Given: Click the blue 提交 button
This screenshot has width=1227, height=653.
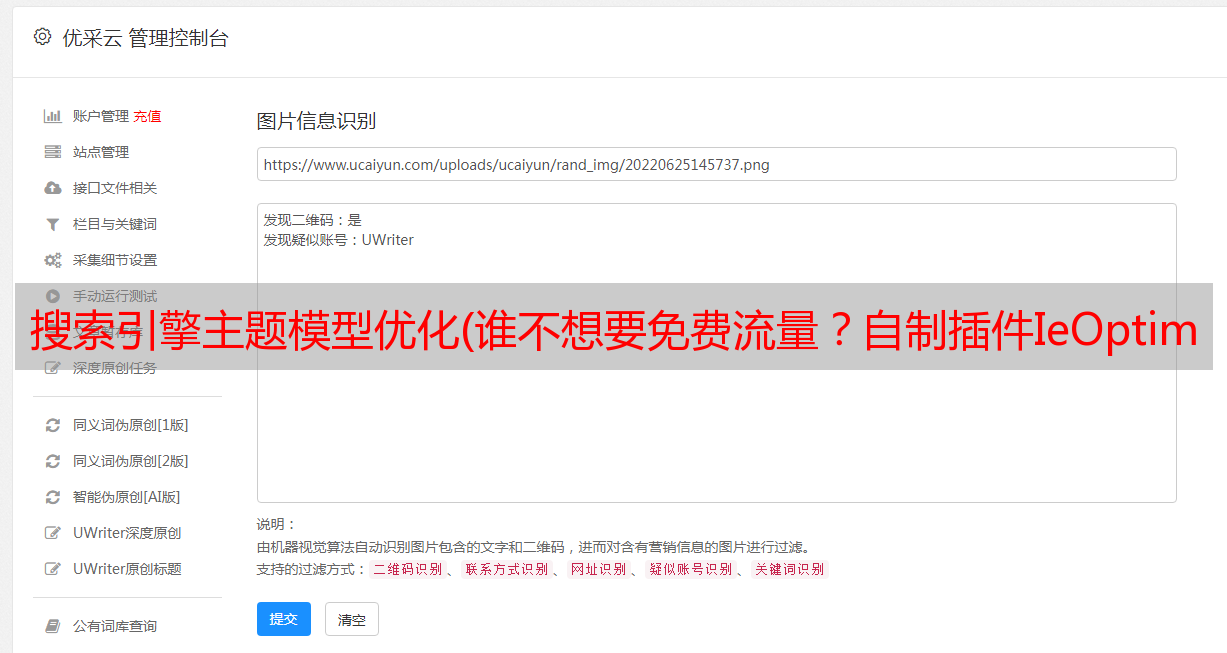Looking at the screenshot, I should click(284, 619).
